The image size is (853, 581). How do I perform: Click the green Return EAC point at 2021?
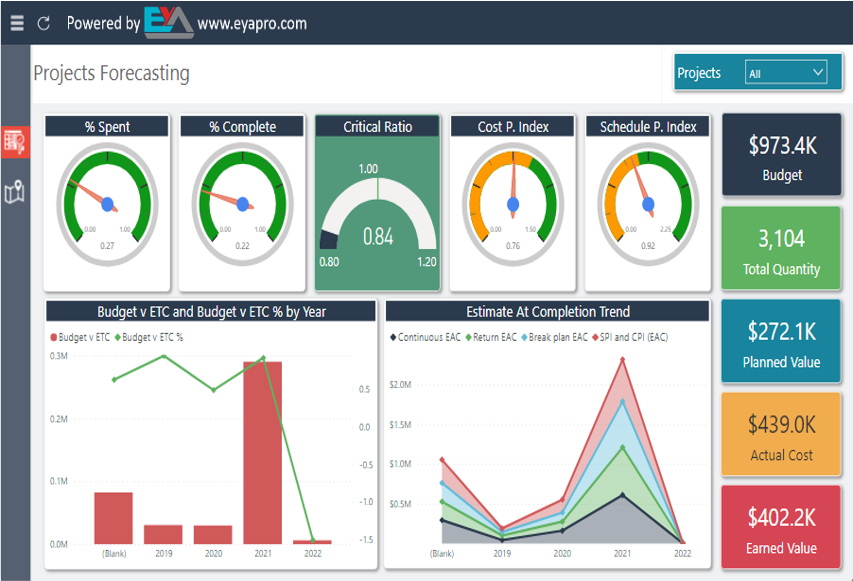pyautogui.click(x=622, y=447)
